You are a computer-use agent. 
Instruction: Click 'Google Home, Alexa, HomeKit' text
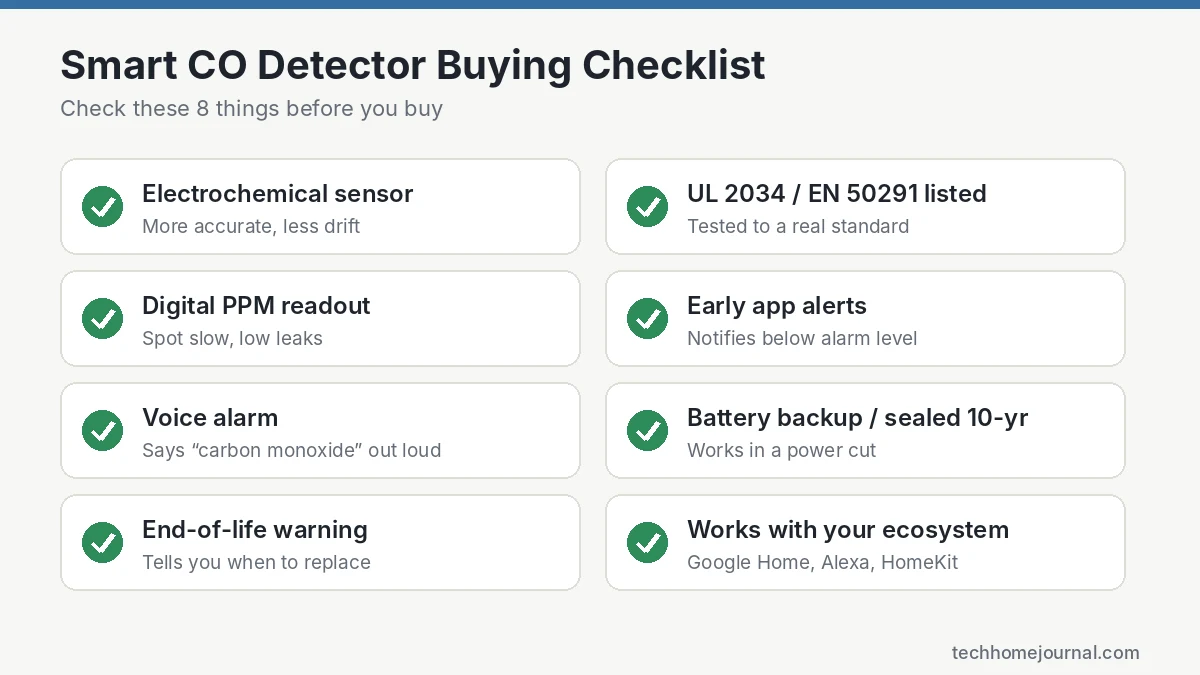click(822, 562)
